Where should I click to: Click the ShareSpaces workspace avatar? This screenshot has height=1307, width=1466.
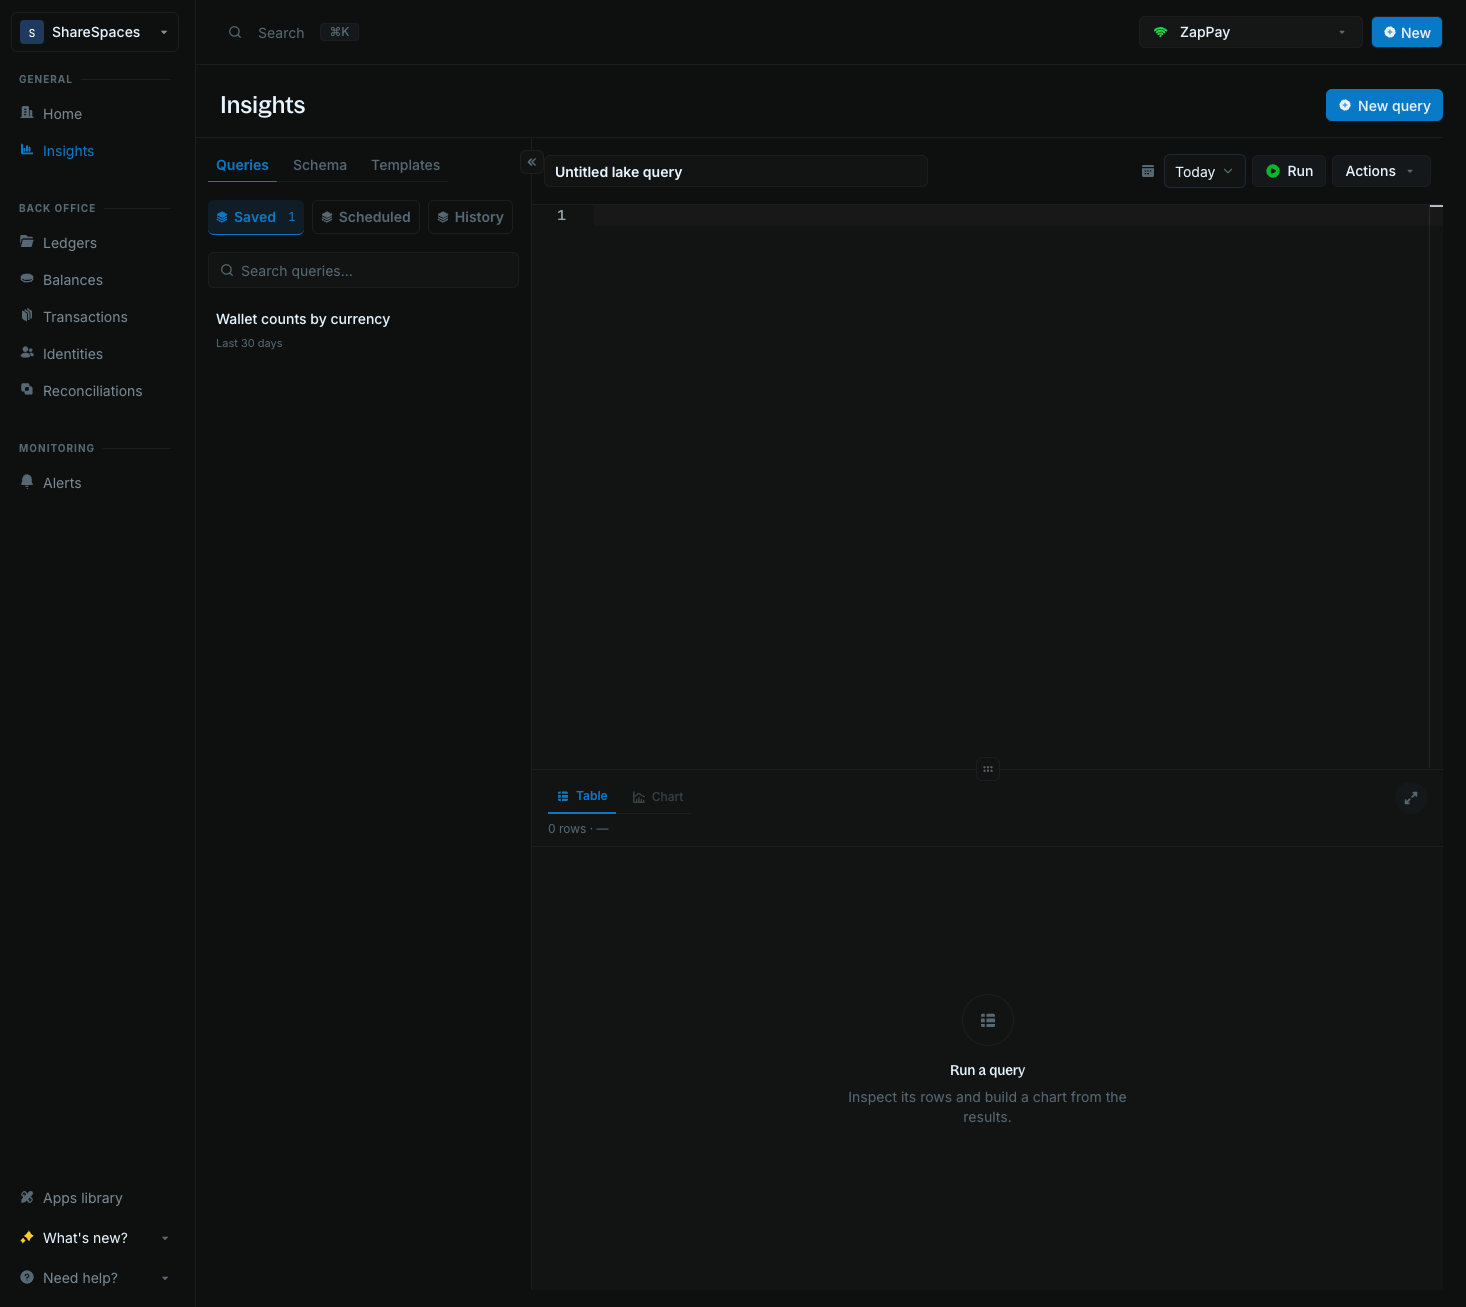32,32
